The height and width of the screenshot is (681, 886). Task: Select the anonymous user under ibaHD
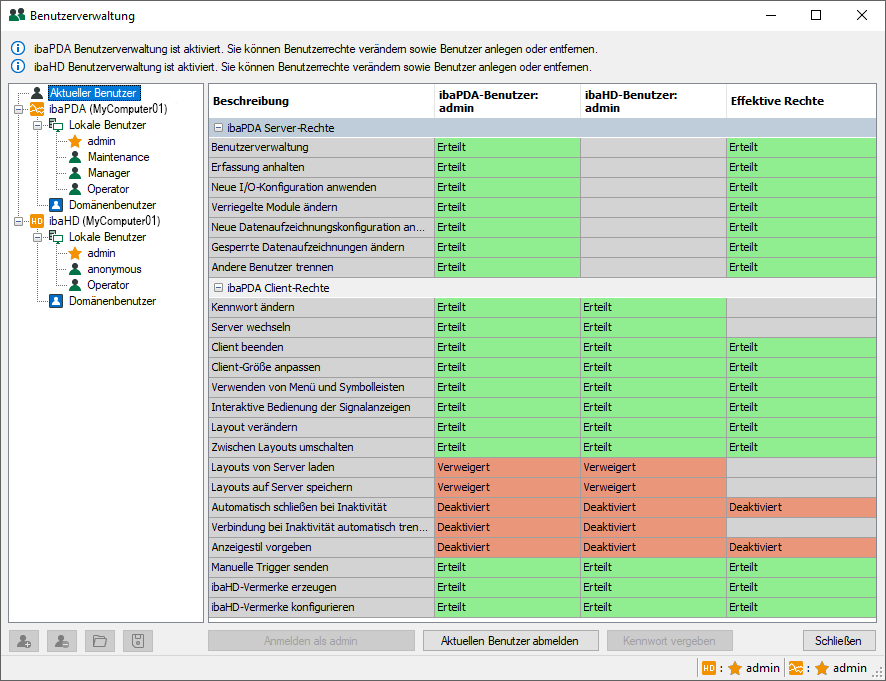(114, 269)
